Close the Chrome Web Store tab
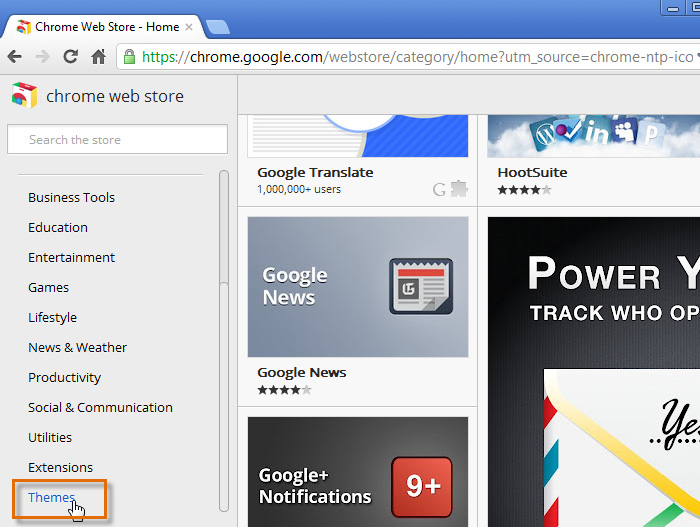The image size is (700, 527). pos(189,27)
